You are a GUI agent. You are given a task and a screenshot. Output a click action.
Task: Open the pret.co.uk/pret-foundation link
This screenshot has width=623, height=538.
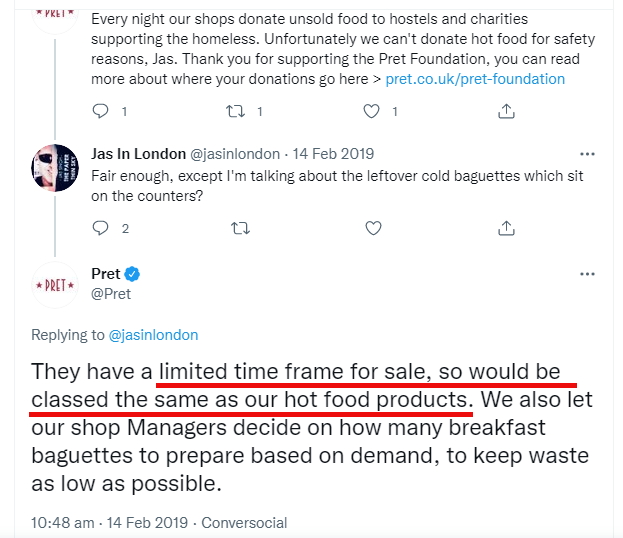475,79
